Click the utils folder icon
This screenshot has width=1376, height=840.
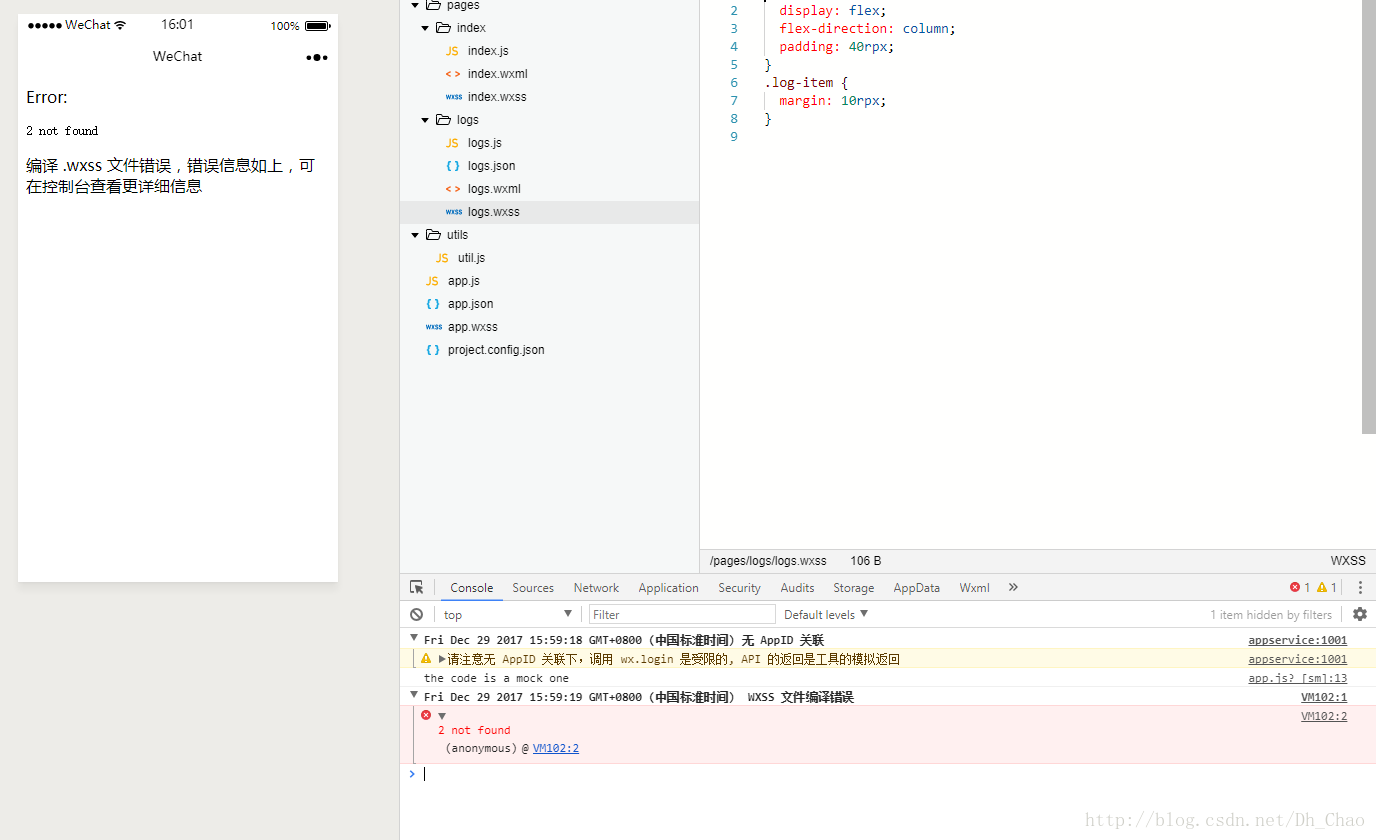pyautogui.click(x=433, y=235)
